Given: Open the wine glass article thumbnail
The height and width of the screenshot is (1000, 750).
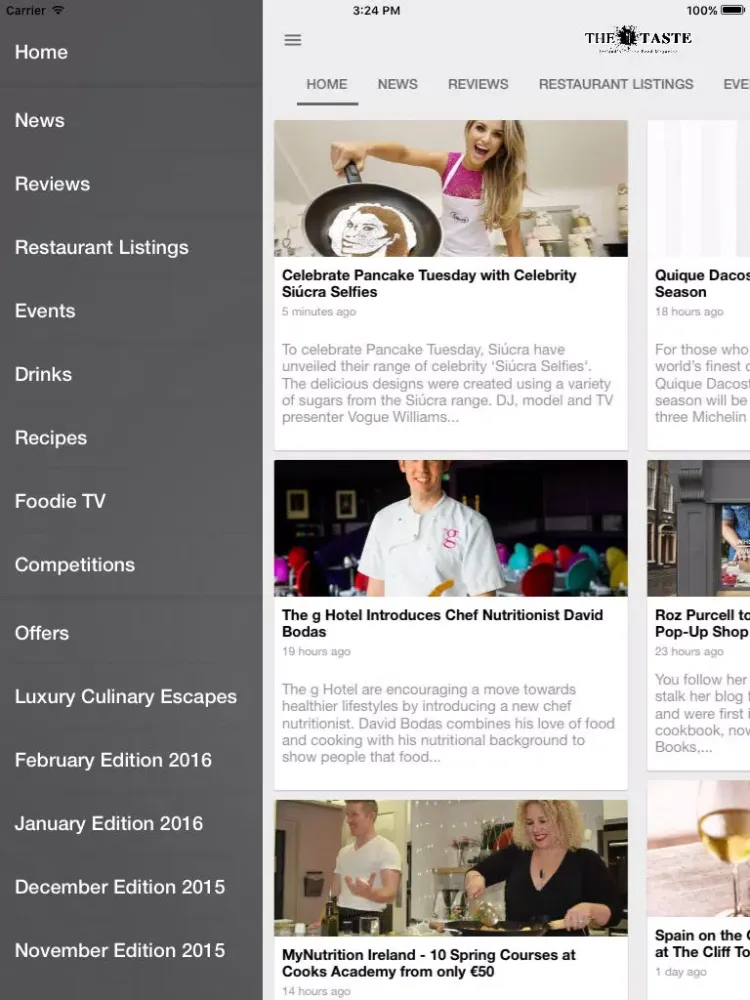Looking at the screenshot, I should click(x=698, y=849).
